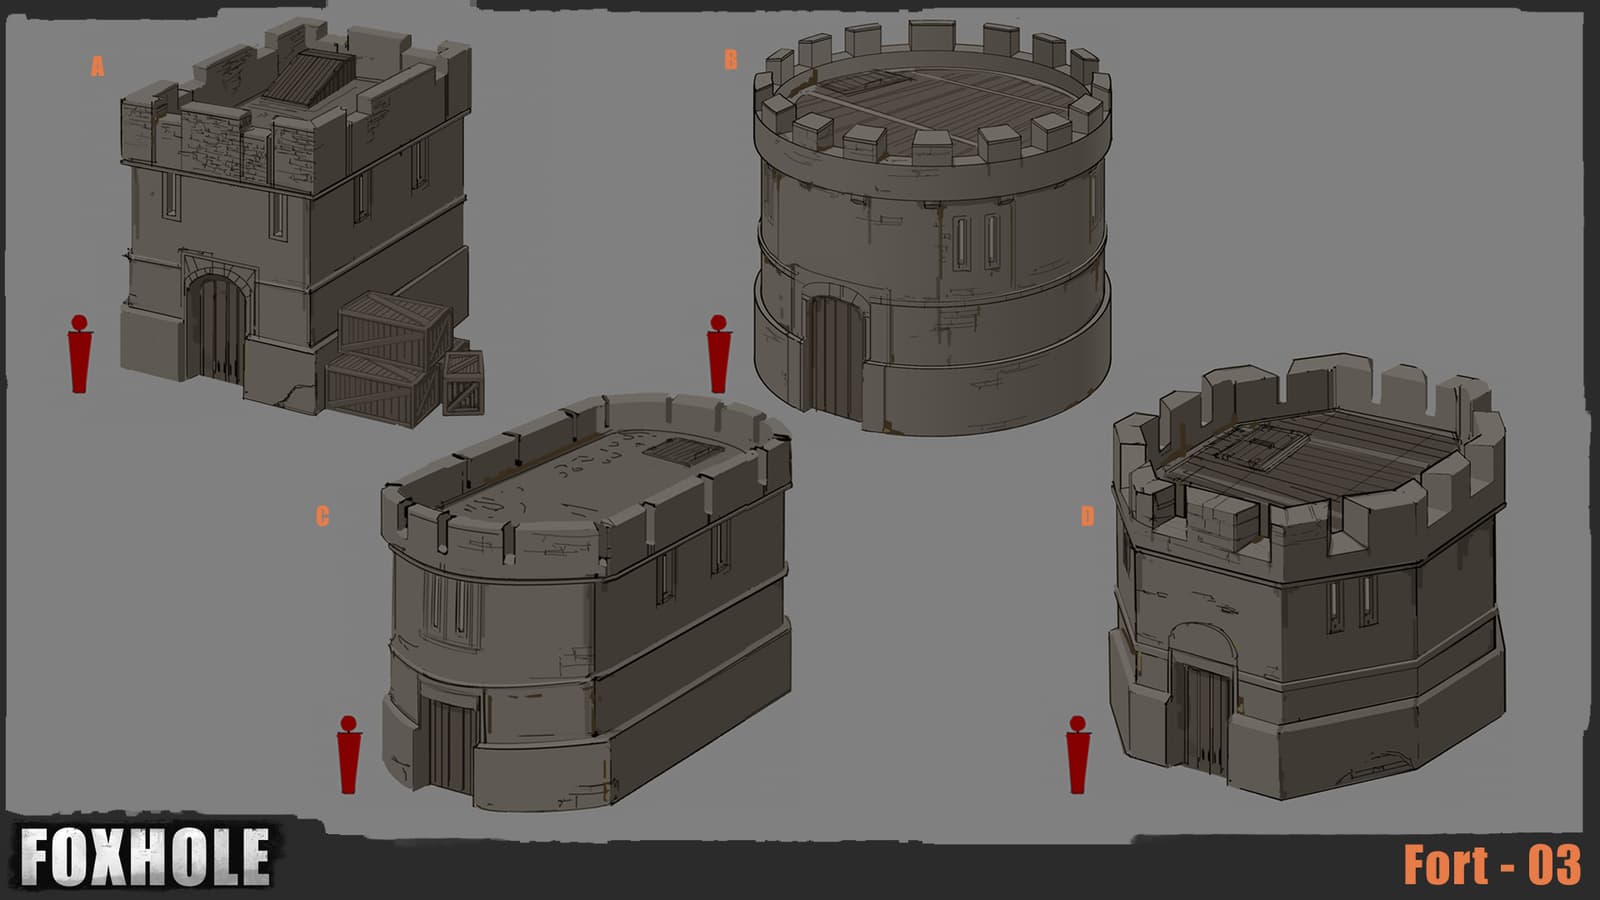The height and width of the screenshot is (900, 1600).
Task: Select the red scale figure beside fort C
Action: tap(348, 755)
